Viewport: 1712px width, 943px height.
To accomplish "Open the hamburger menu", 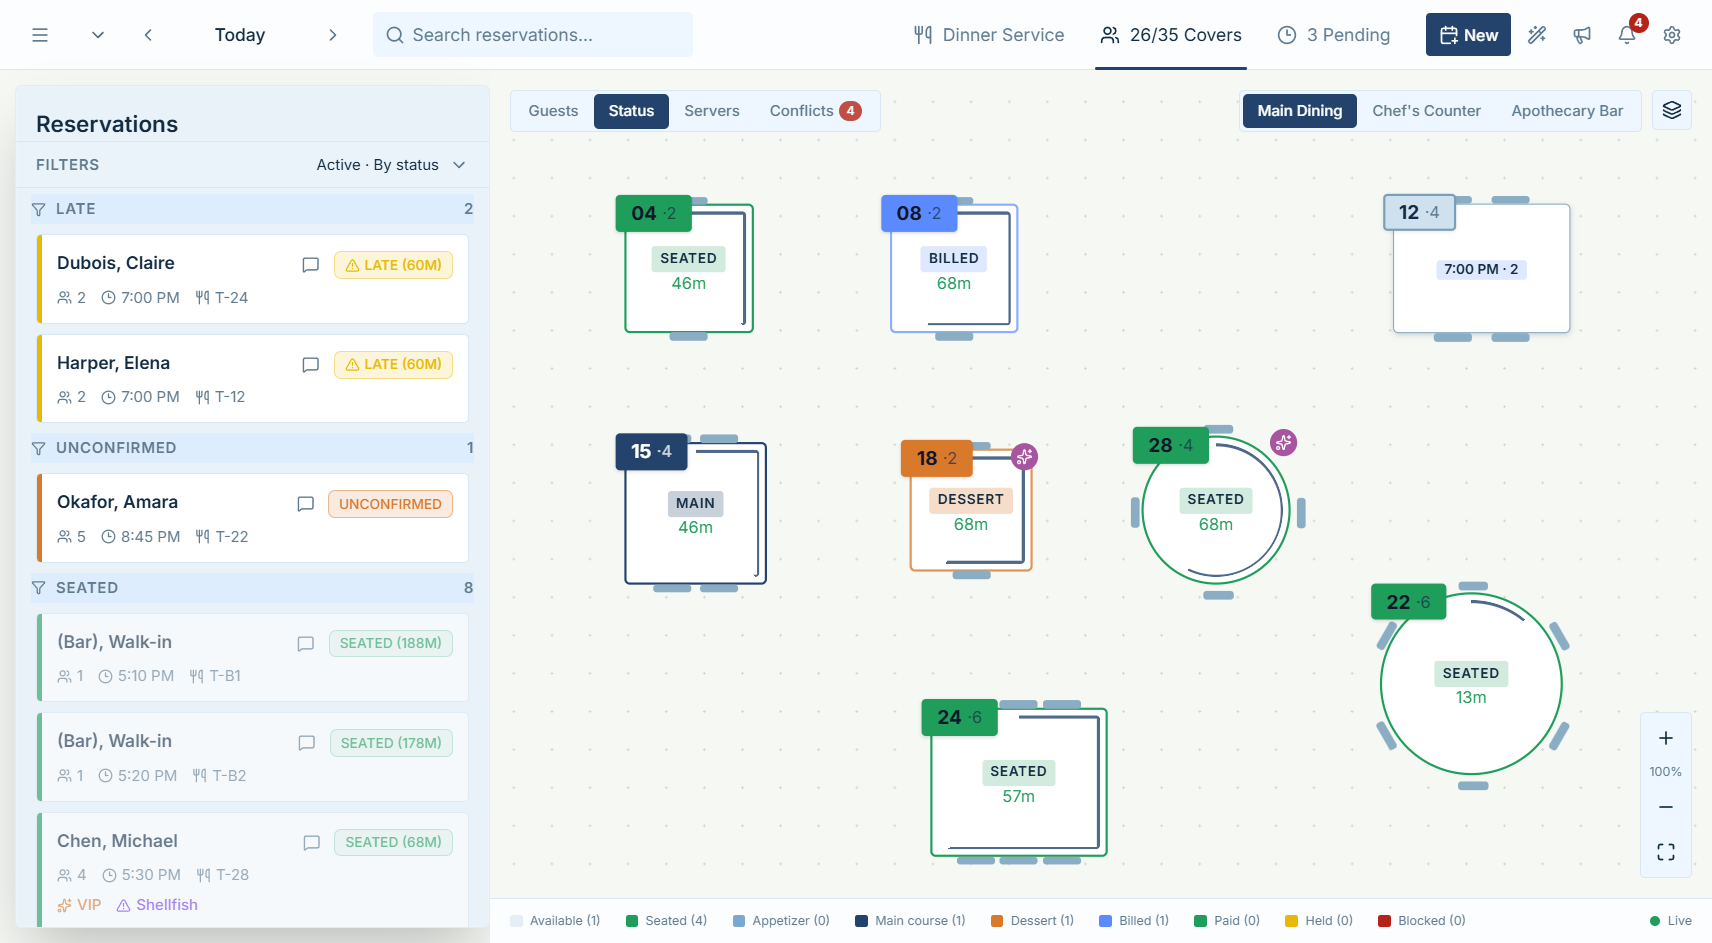I will [40, 35].
